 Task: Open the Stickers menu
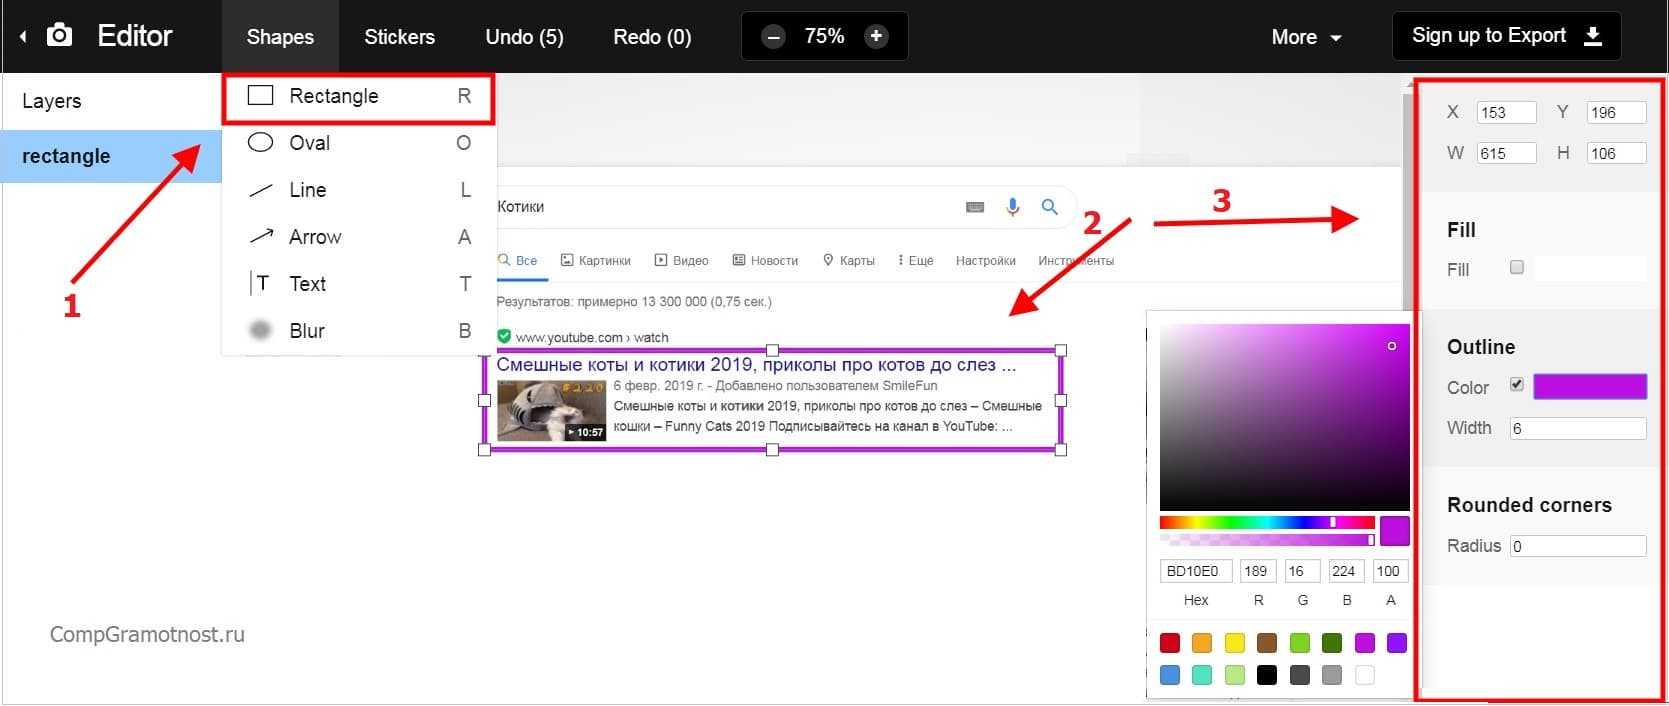(399, 37)
